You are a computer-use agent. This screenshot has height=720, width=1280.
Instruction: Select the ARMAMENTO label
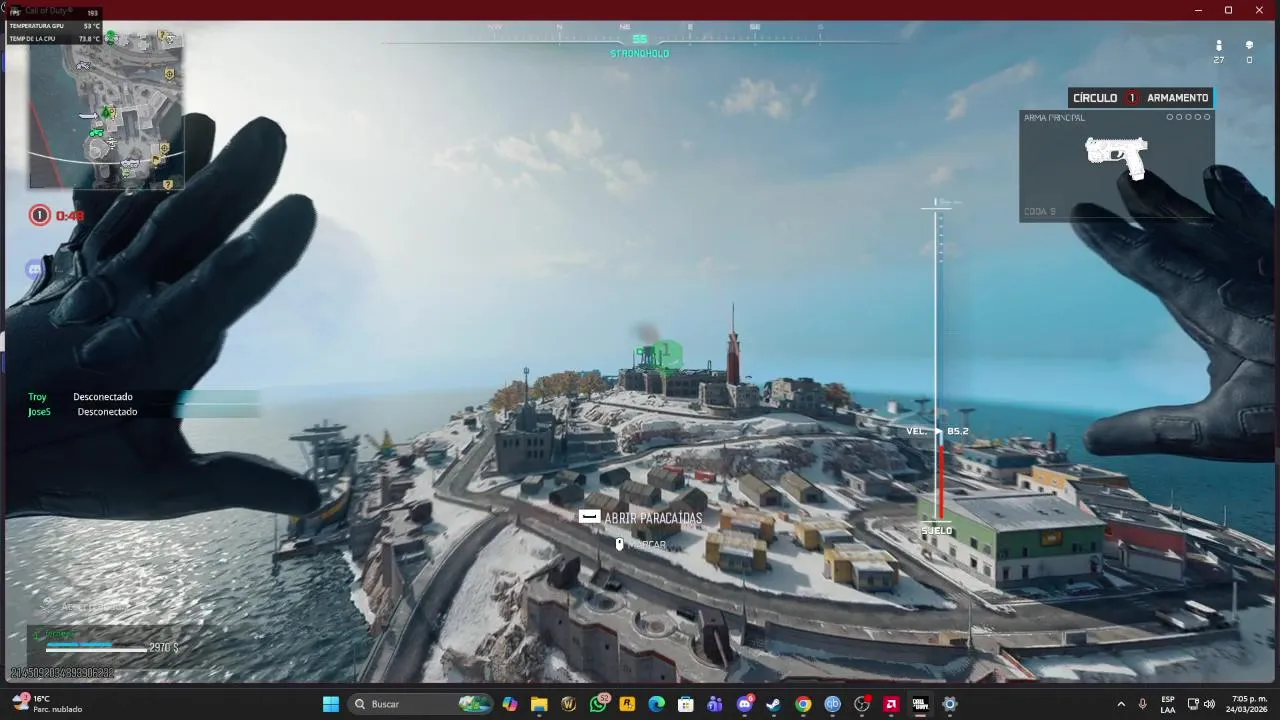[1178, 98]
